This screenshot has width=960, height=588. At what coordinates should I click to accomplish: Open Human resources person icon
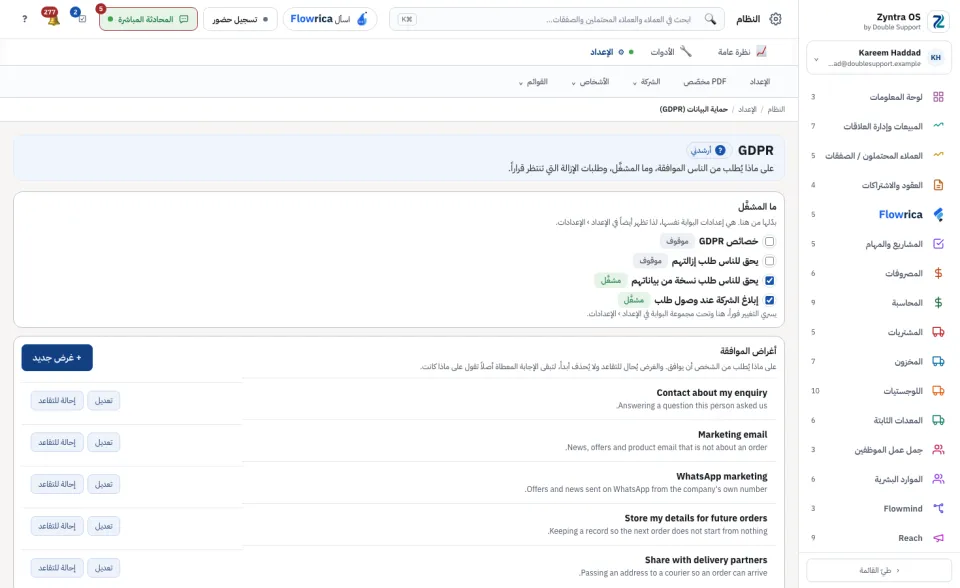pos(938,479)
